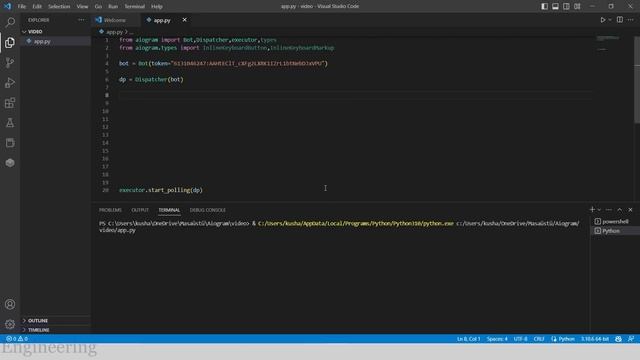Open the File menu
640x360 pixels.
pyautogui.click(x=22, y=7)
